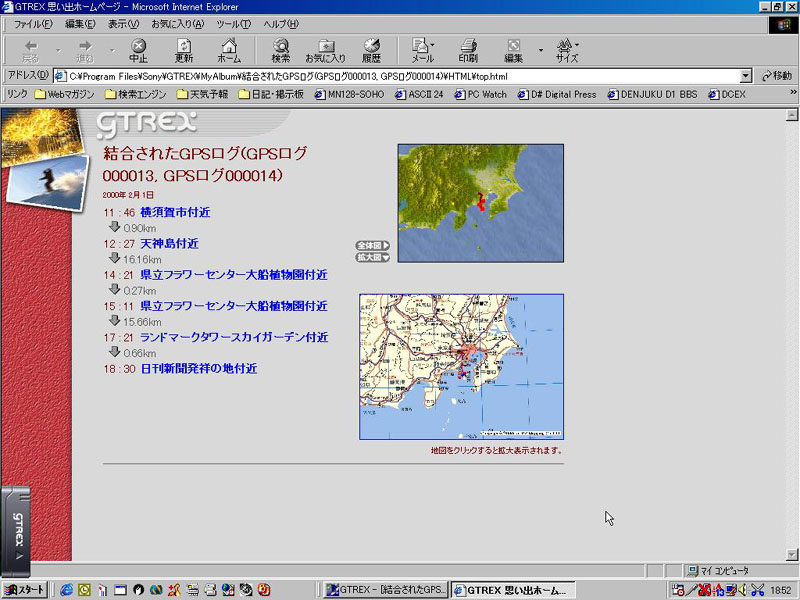Open the ランドマークタワースカイガーデン付近 link

coord(234,337)
